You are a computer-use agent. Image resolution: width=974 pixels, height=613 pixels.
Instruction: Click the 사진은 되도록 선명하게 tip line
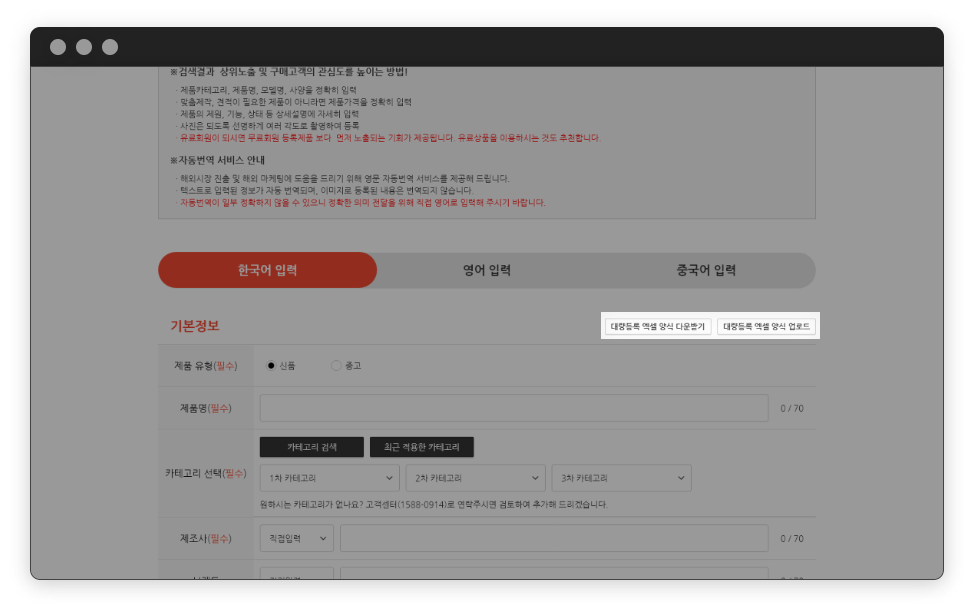pos(269,126)
